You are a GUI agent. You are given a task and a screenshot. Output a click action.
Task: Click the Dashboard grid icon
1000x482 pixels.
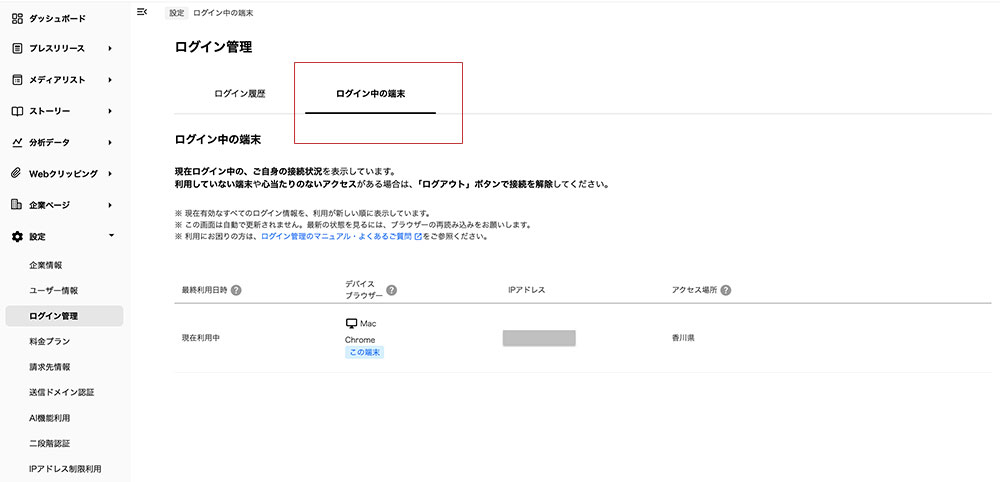[x=17, y=18]
